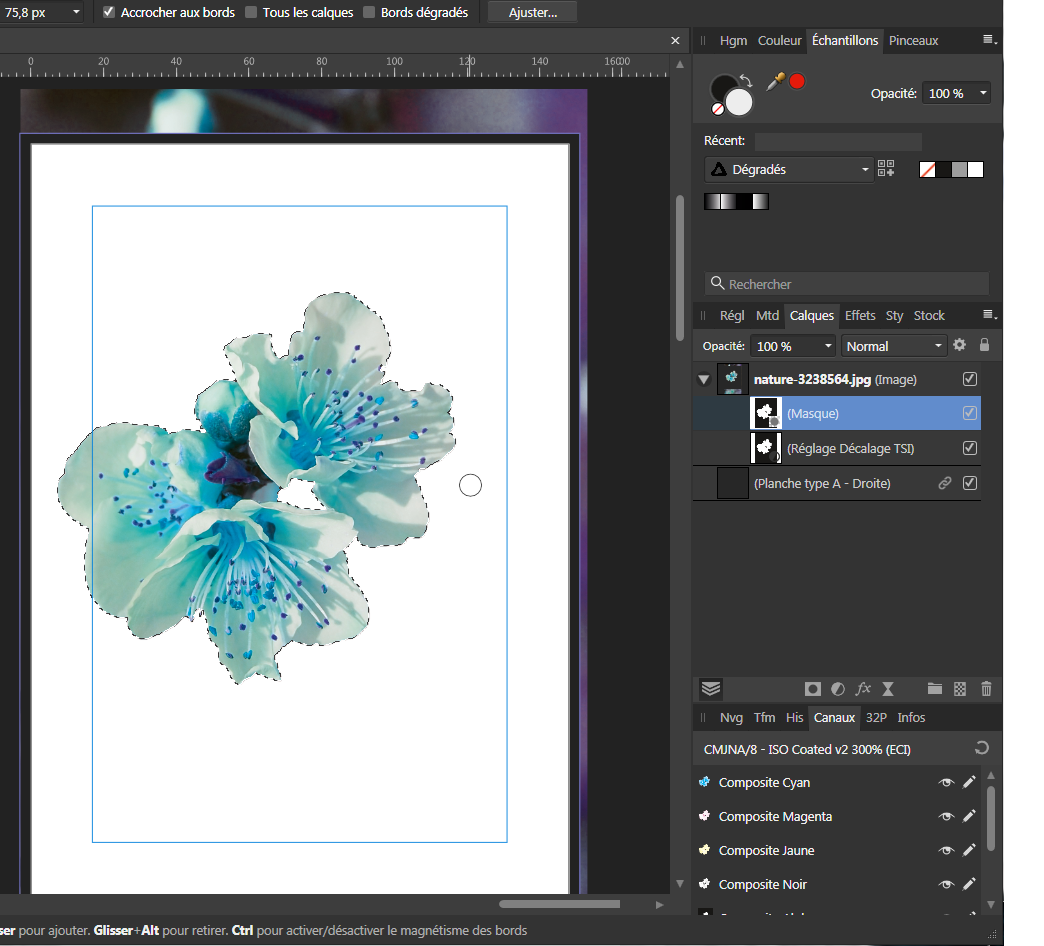
Task: Delete selected layer with trash icon
Action: coord(986,689)
